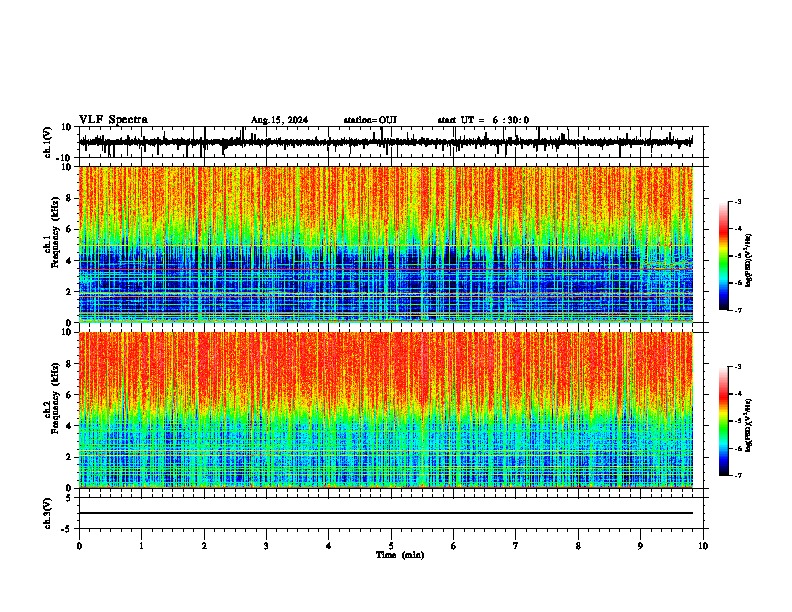
Task: Click the "VLF Spectra" title text
Action: 113,120
